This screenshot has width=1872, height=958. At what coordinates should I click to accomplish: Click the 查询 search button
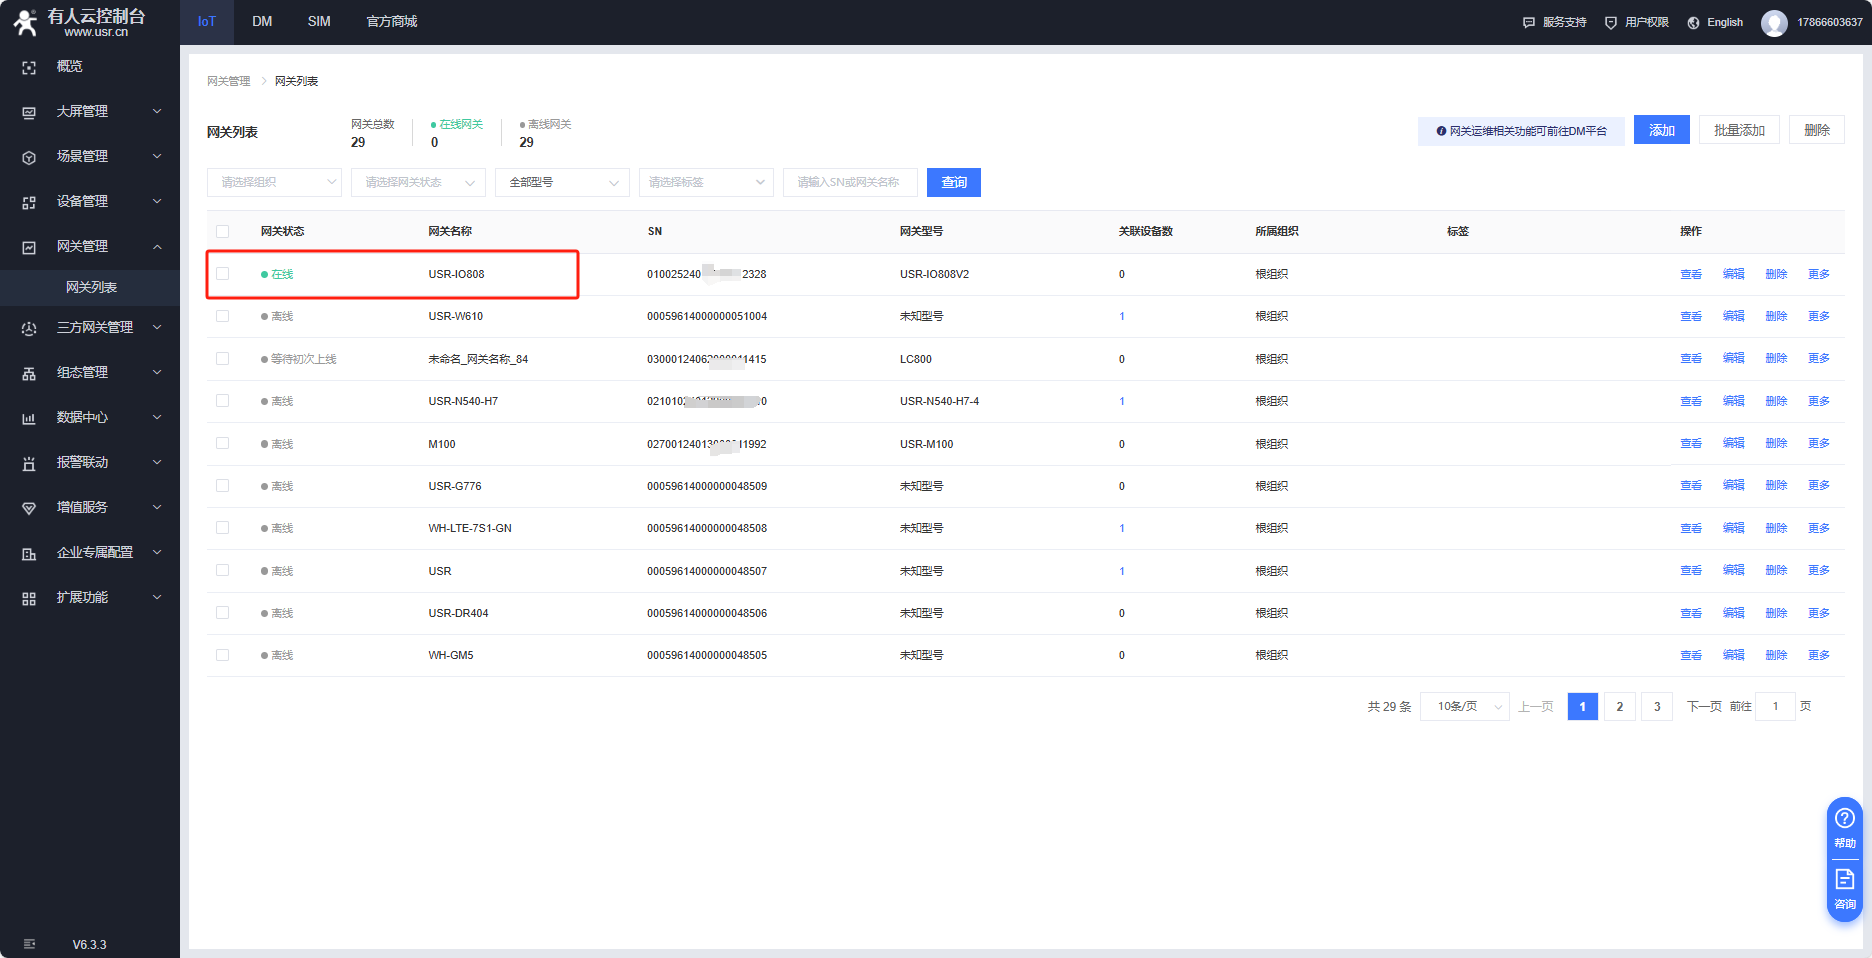pos(954,182)
